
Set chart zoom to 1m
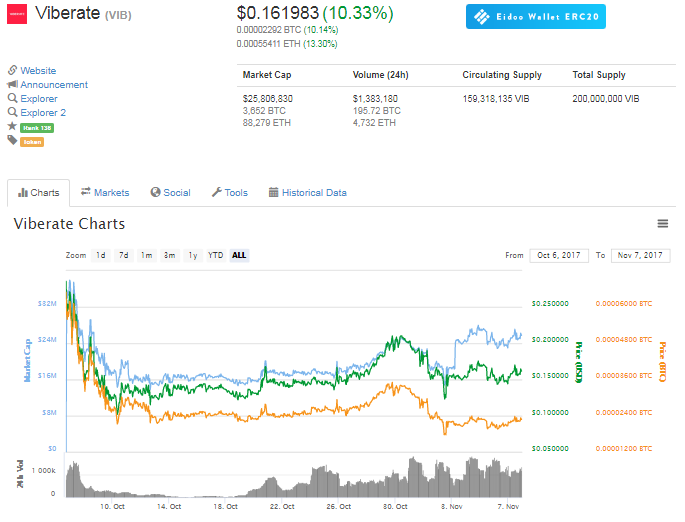point(147,255)
